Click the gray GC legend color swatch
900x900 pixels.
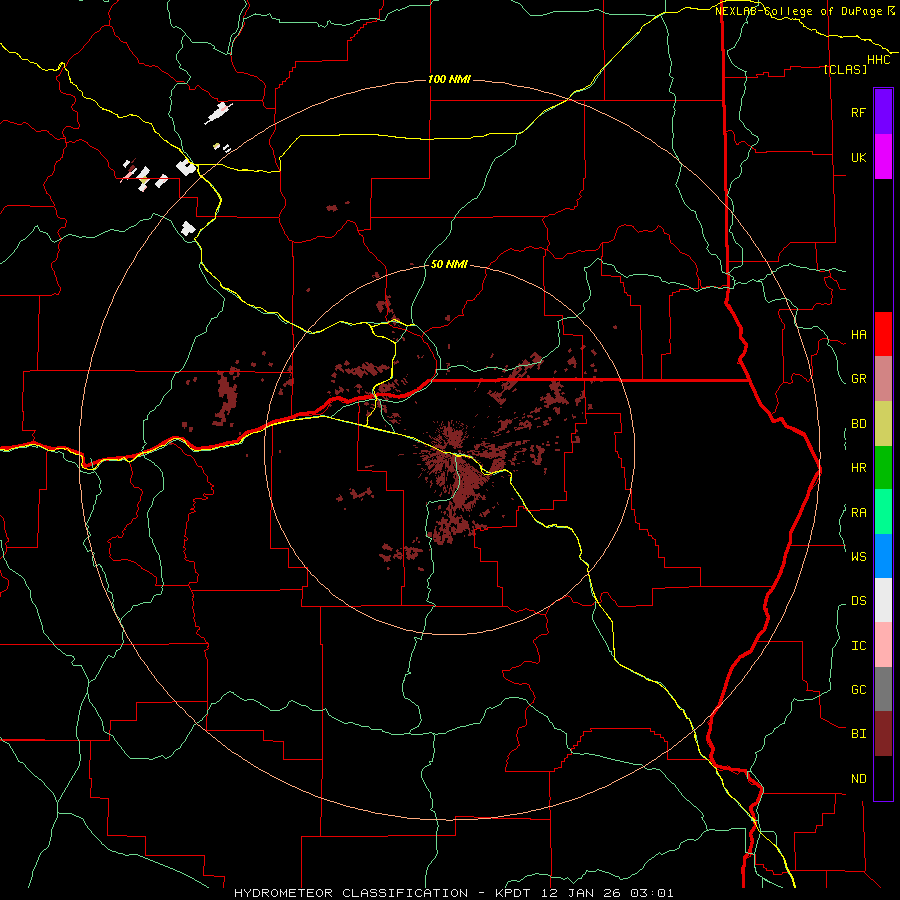click(883, 689)
